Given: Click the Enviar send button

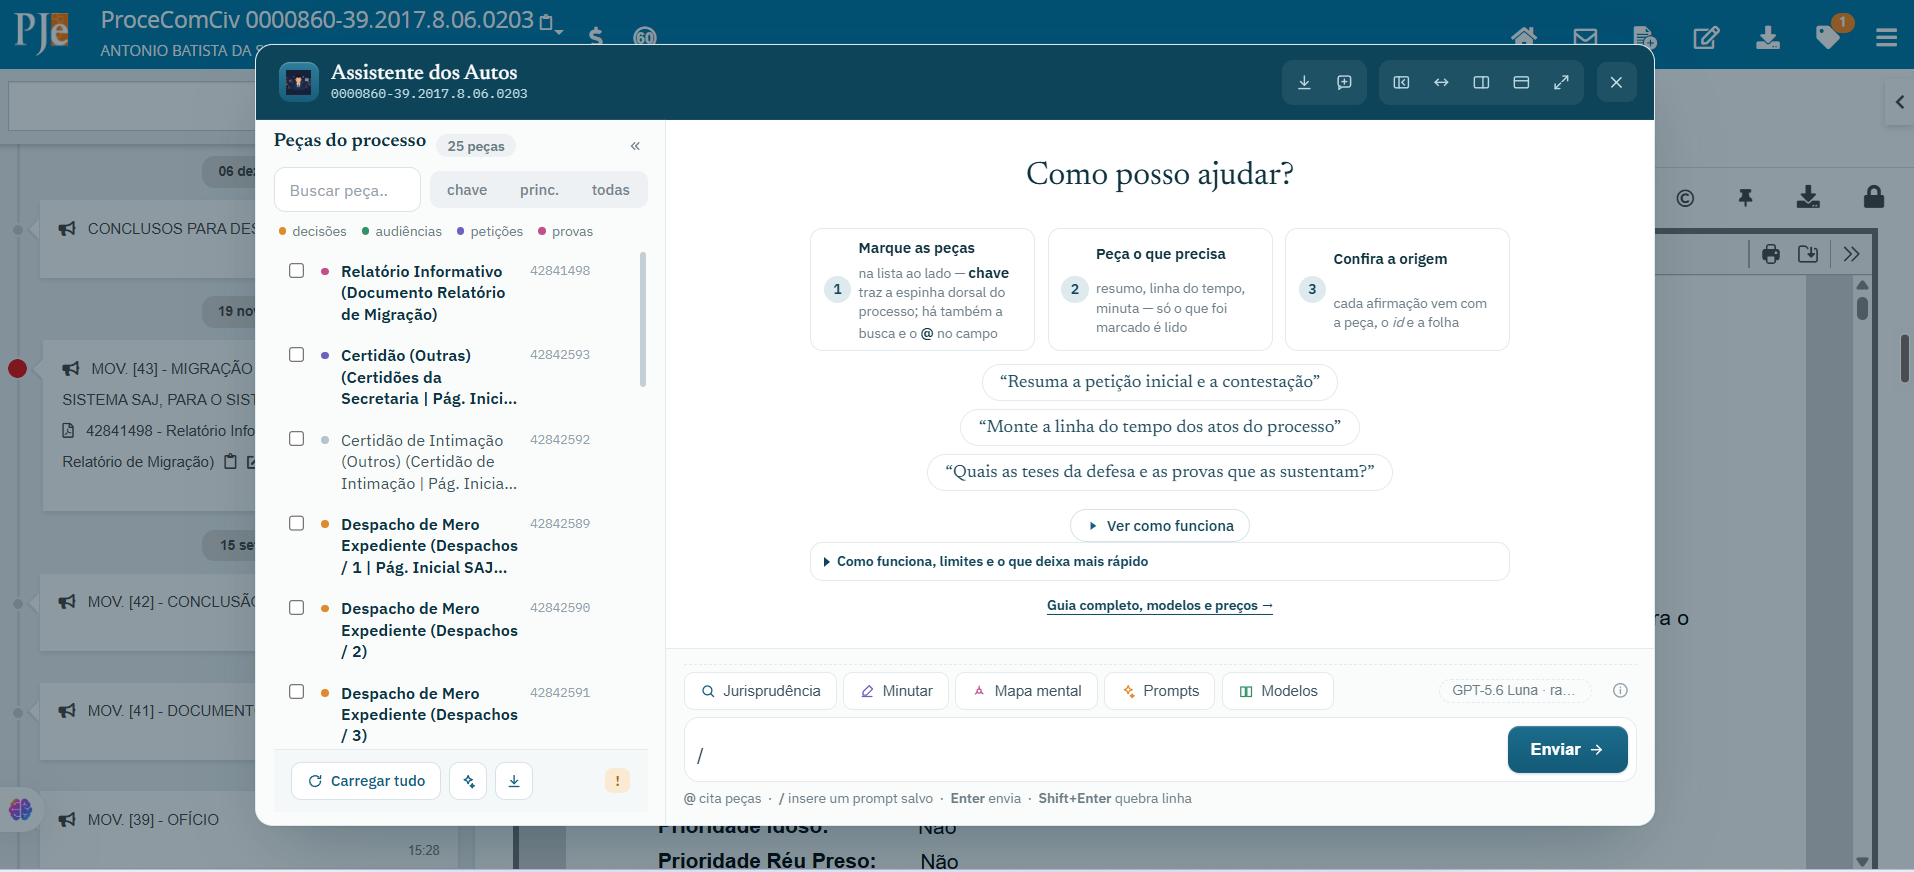Looking at the screenshot, I should (x=1568, y=750).
